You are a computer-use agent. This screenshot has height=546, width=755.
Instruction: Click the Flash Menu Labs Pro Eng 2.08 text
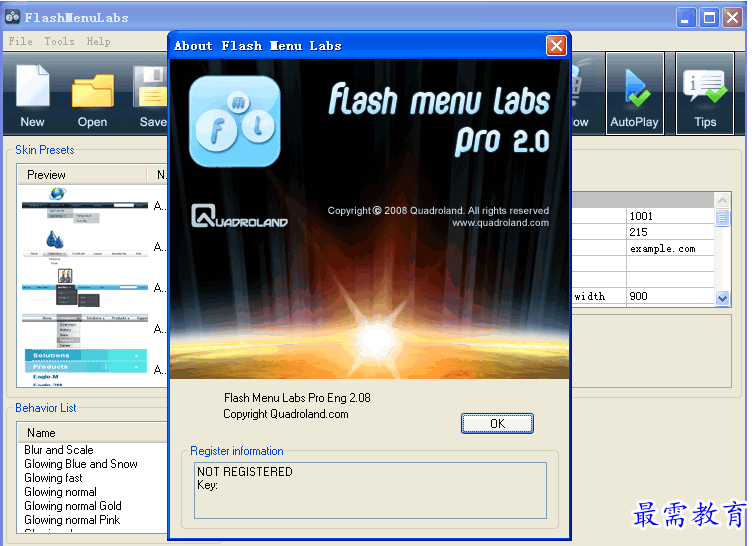pos(297,398)
